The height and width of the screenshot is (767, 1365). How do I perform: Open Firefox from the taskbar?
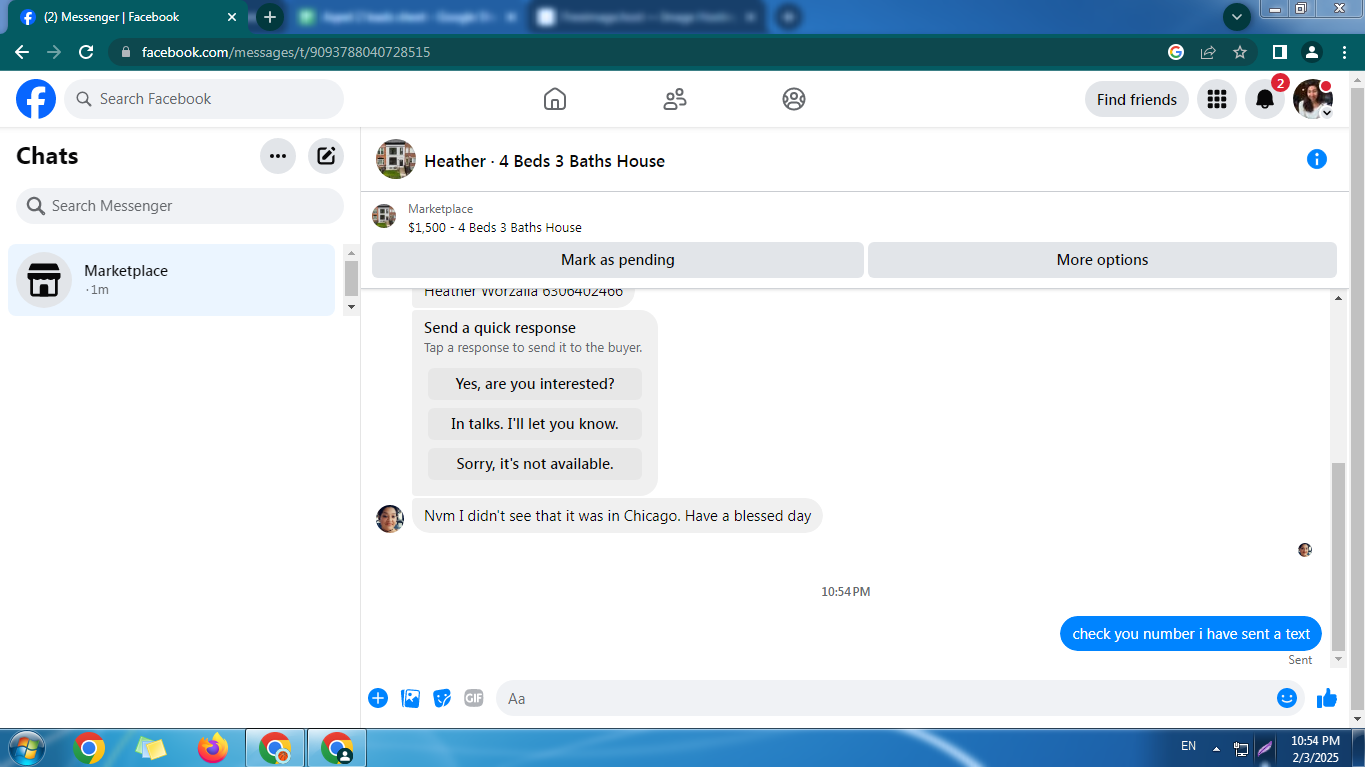212,748
